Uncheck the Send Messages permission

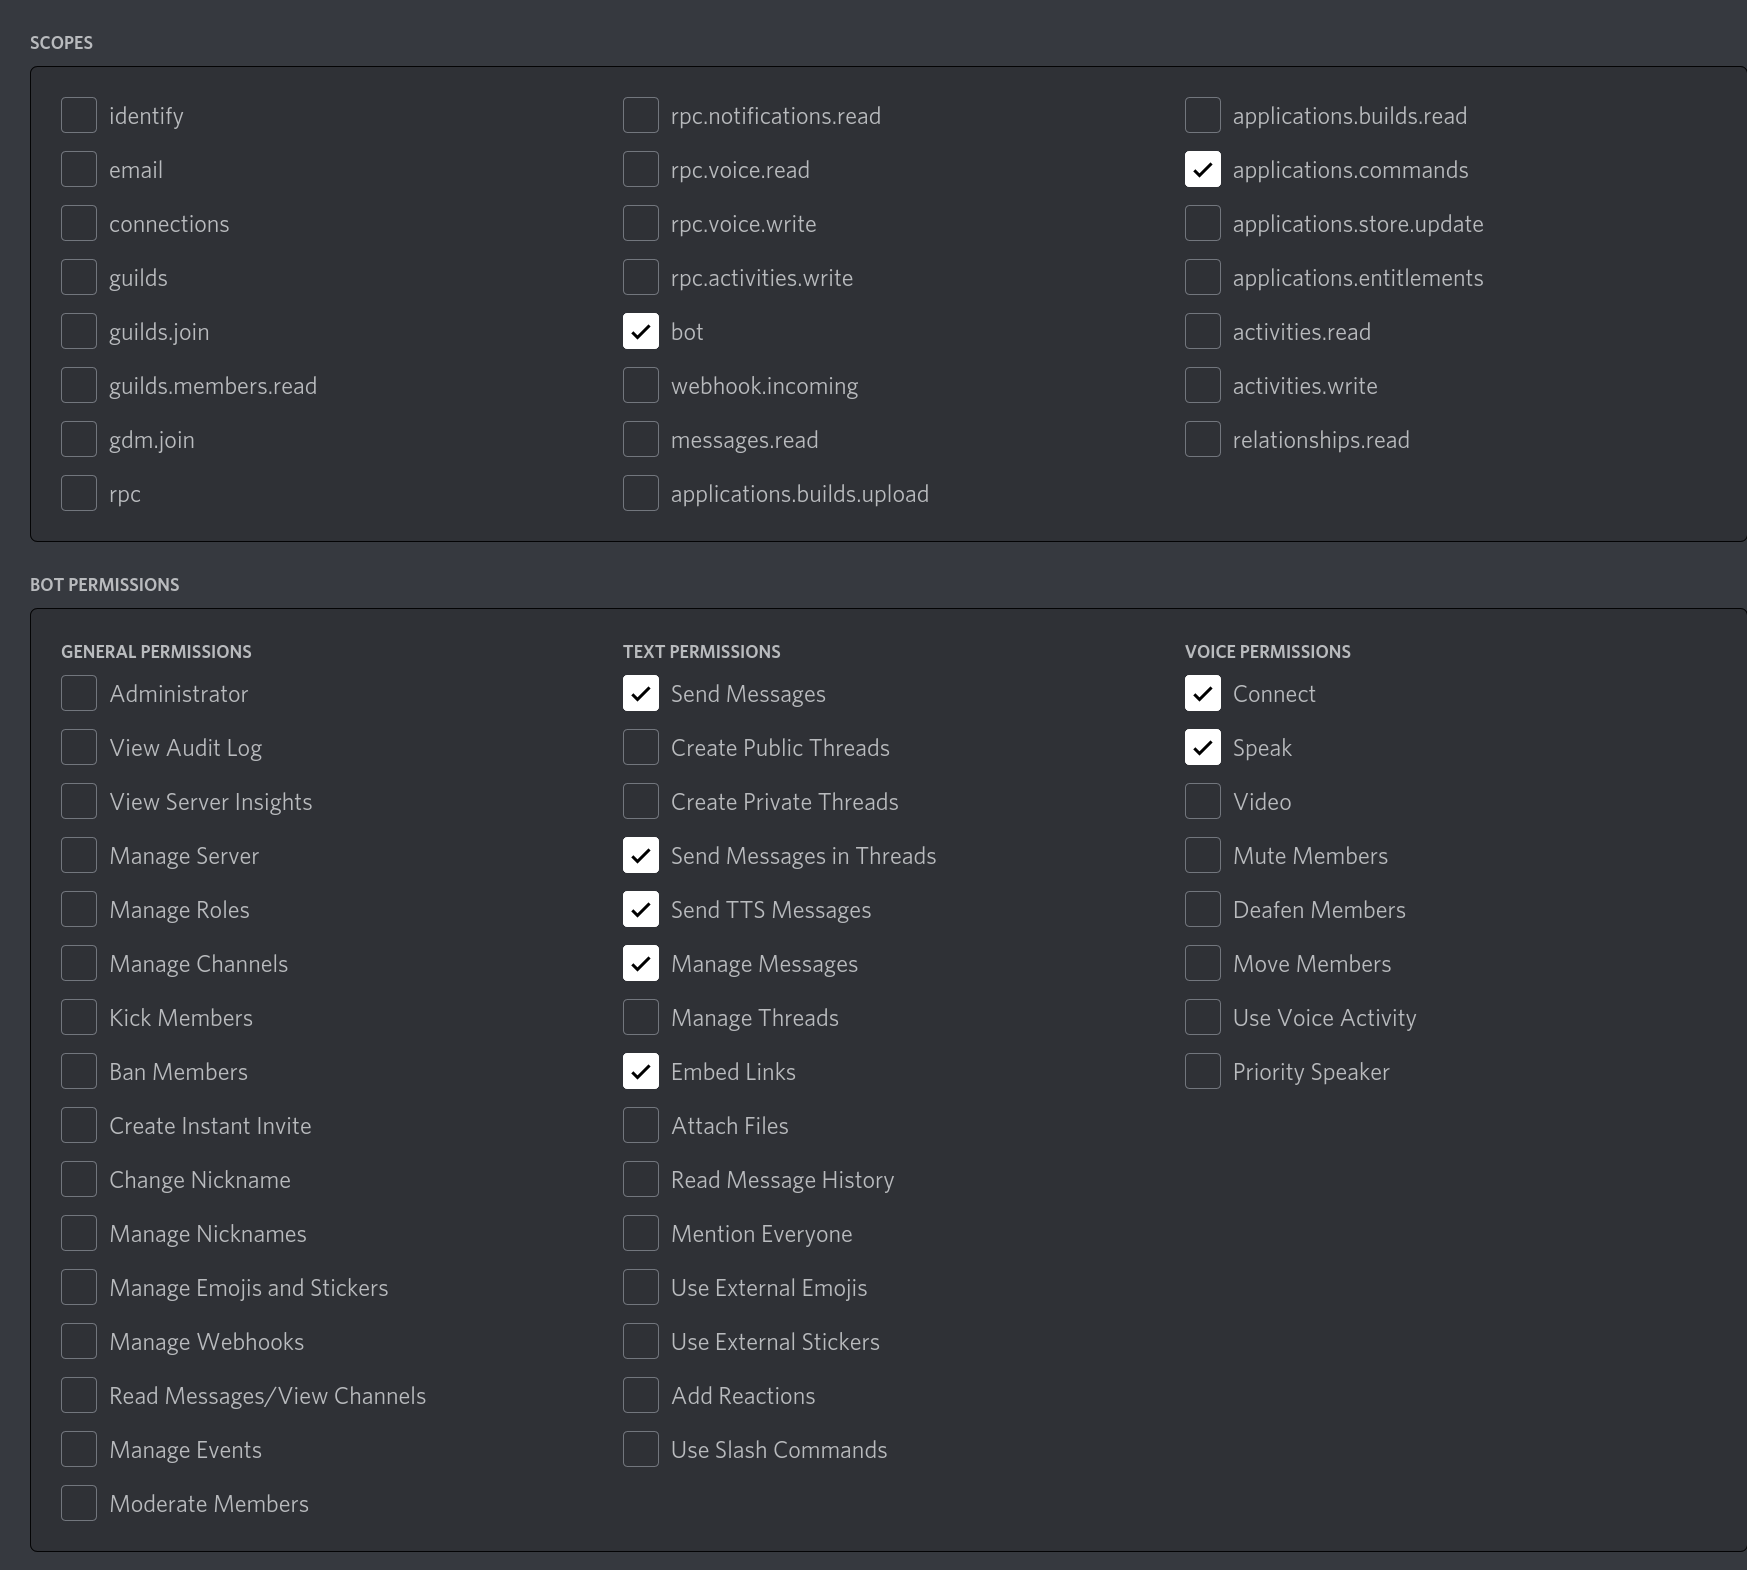[x=641, y=693]
